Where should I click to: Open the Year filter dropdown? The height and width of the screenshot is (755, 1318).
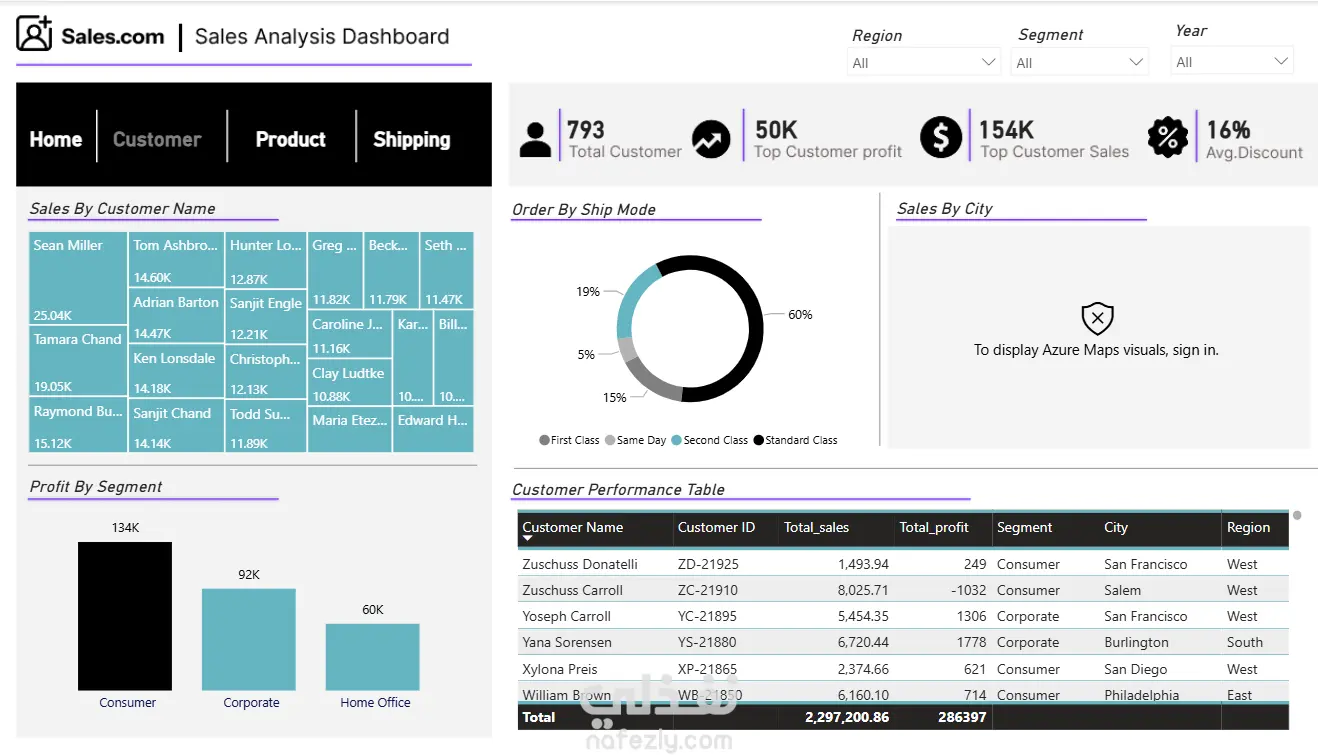[x=1232, y=61]
